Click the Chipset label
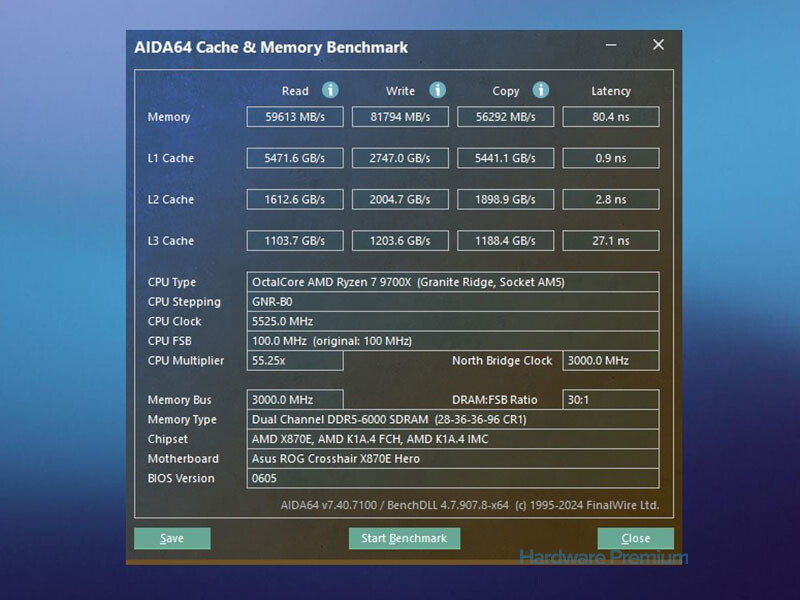The width and height of the screenshot is (800, 600). click(x=168, y=439)
